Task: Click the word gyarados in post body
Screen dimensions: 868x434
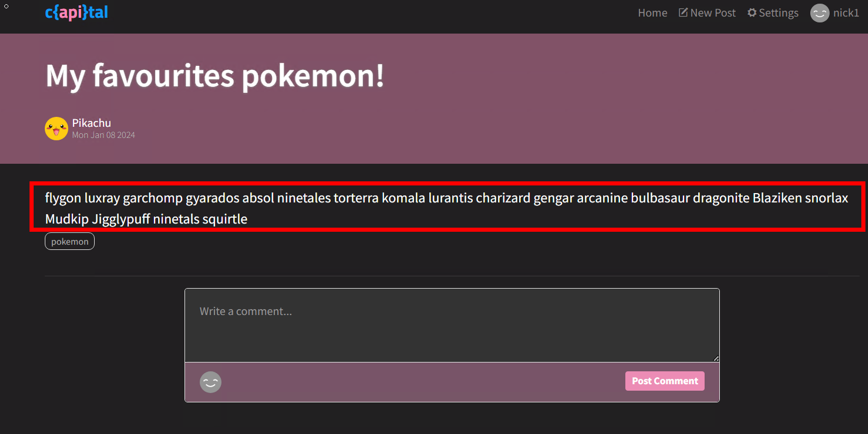Action: 213,198
